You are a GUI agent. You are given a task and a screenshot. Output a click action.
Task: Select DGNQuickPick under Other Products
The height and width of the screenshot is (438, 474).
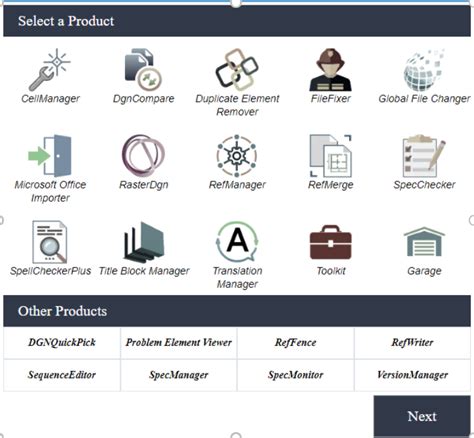(x=62, y=342)
